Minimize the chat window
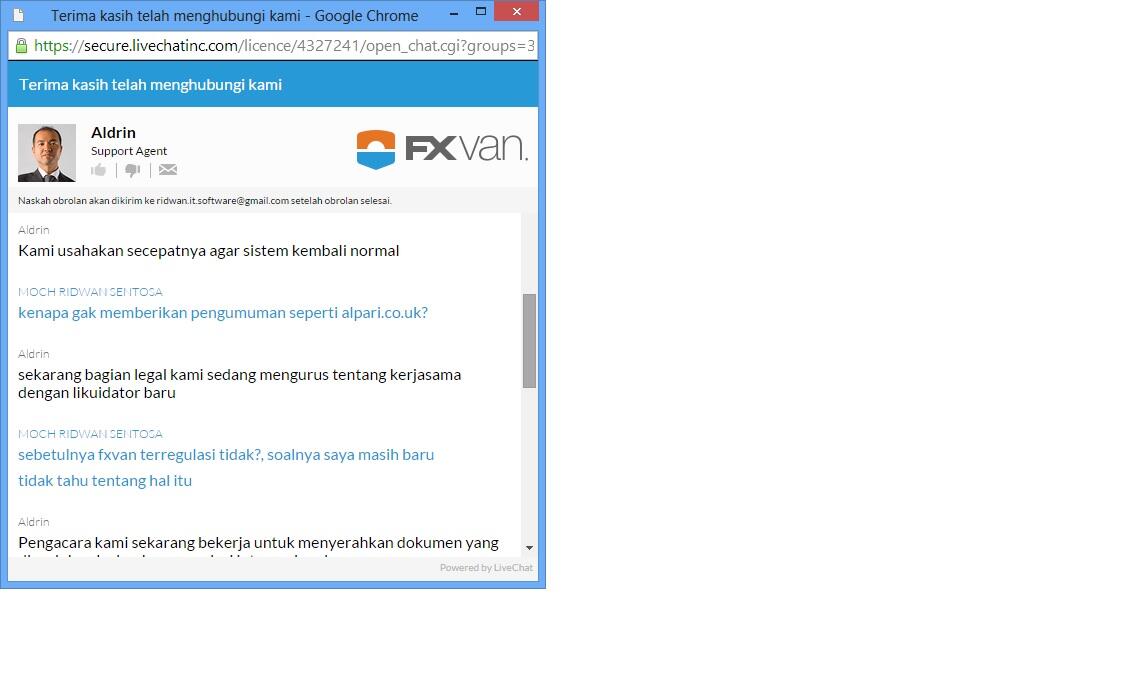This screenshot has width=1145, height=685. point(453,12)
